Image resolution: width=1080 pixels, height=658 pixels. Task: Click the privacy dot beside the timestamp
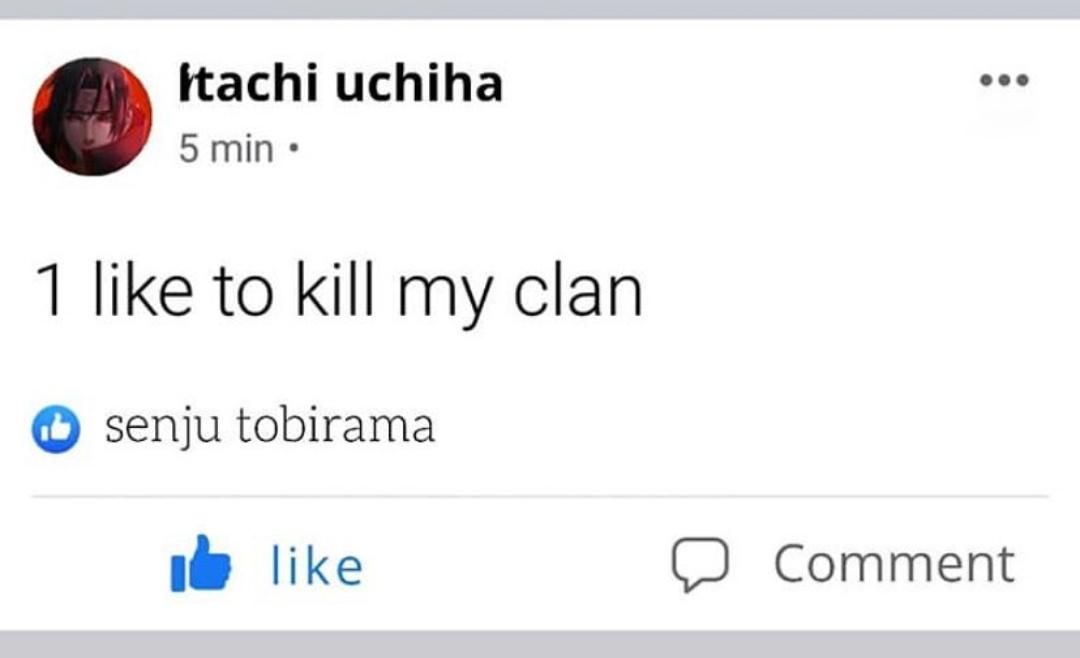(x=291, y=151)
